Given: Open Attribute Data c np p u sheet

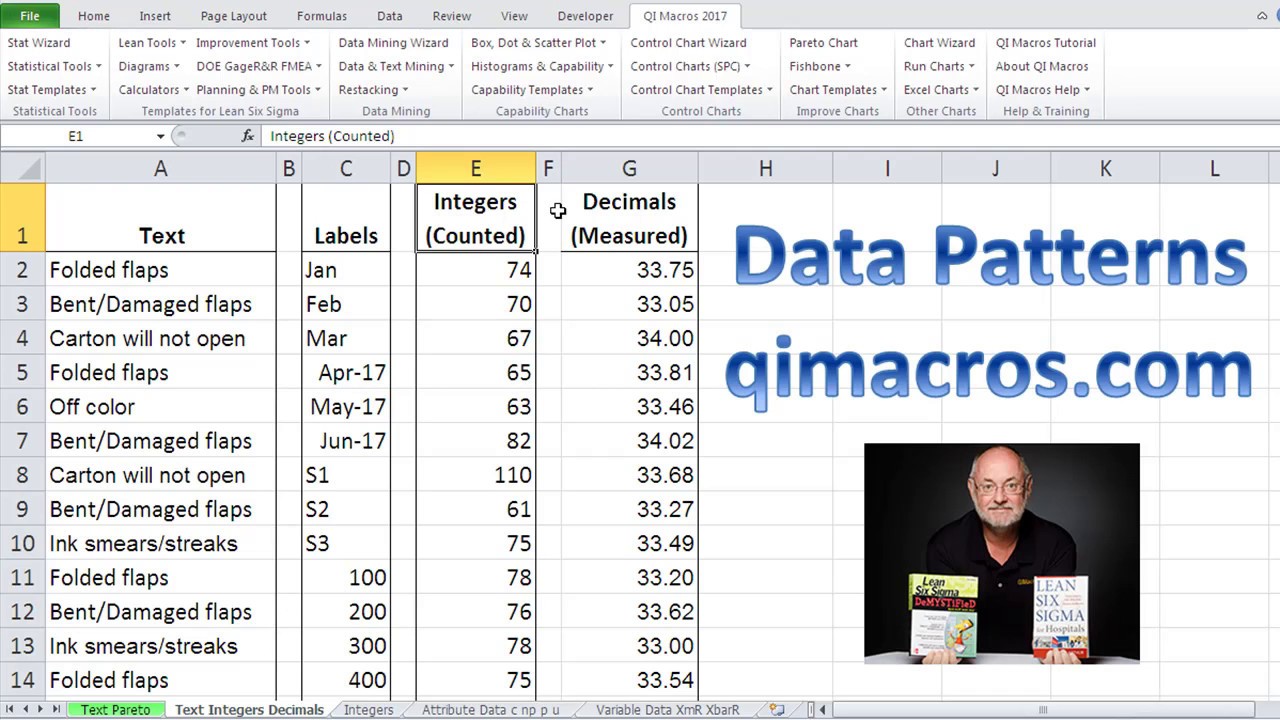Looking at the screenshot, I should coord(491,710).
